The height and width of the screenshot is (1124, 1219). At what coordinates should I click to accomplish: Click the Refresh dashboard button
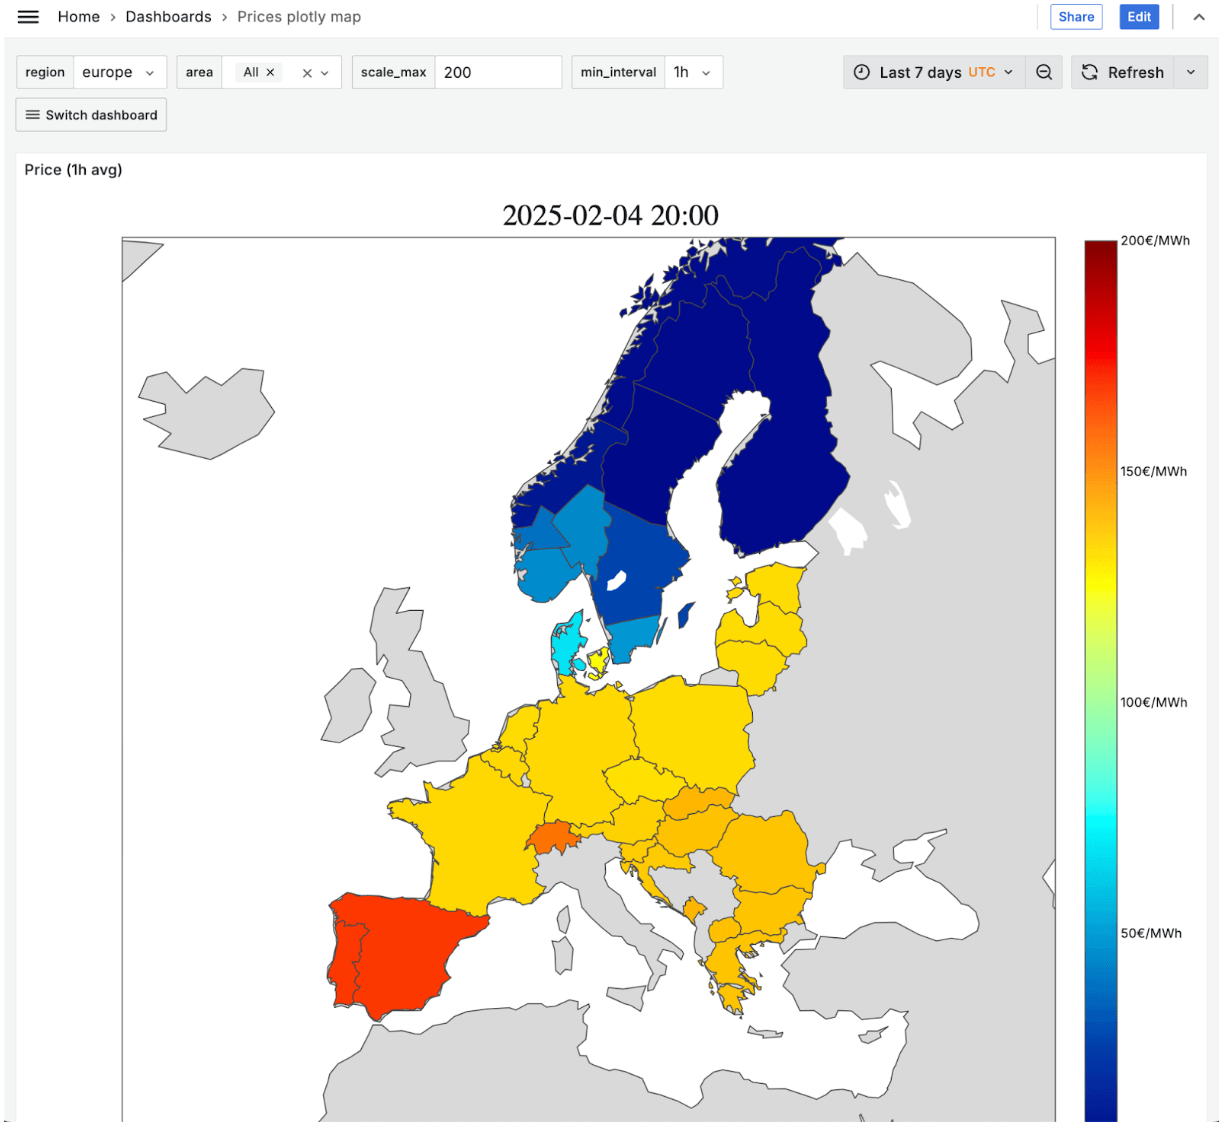(1122, 72)
